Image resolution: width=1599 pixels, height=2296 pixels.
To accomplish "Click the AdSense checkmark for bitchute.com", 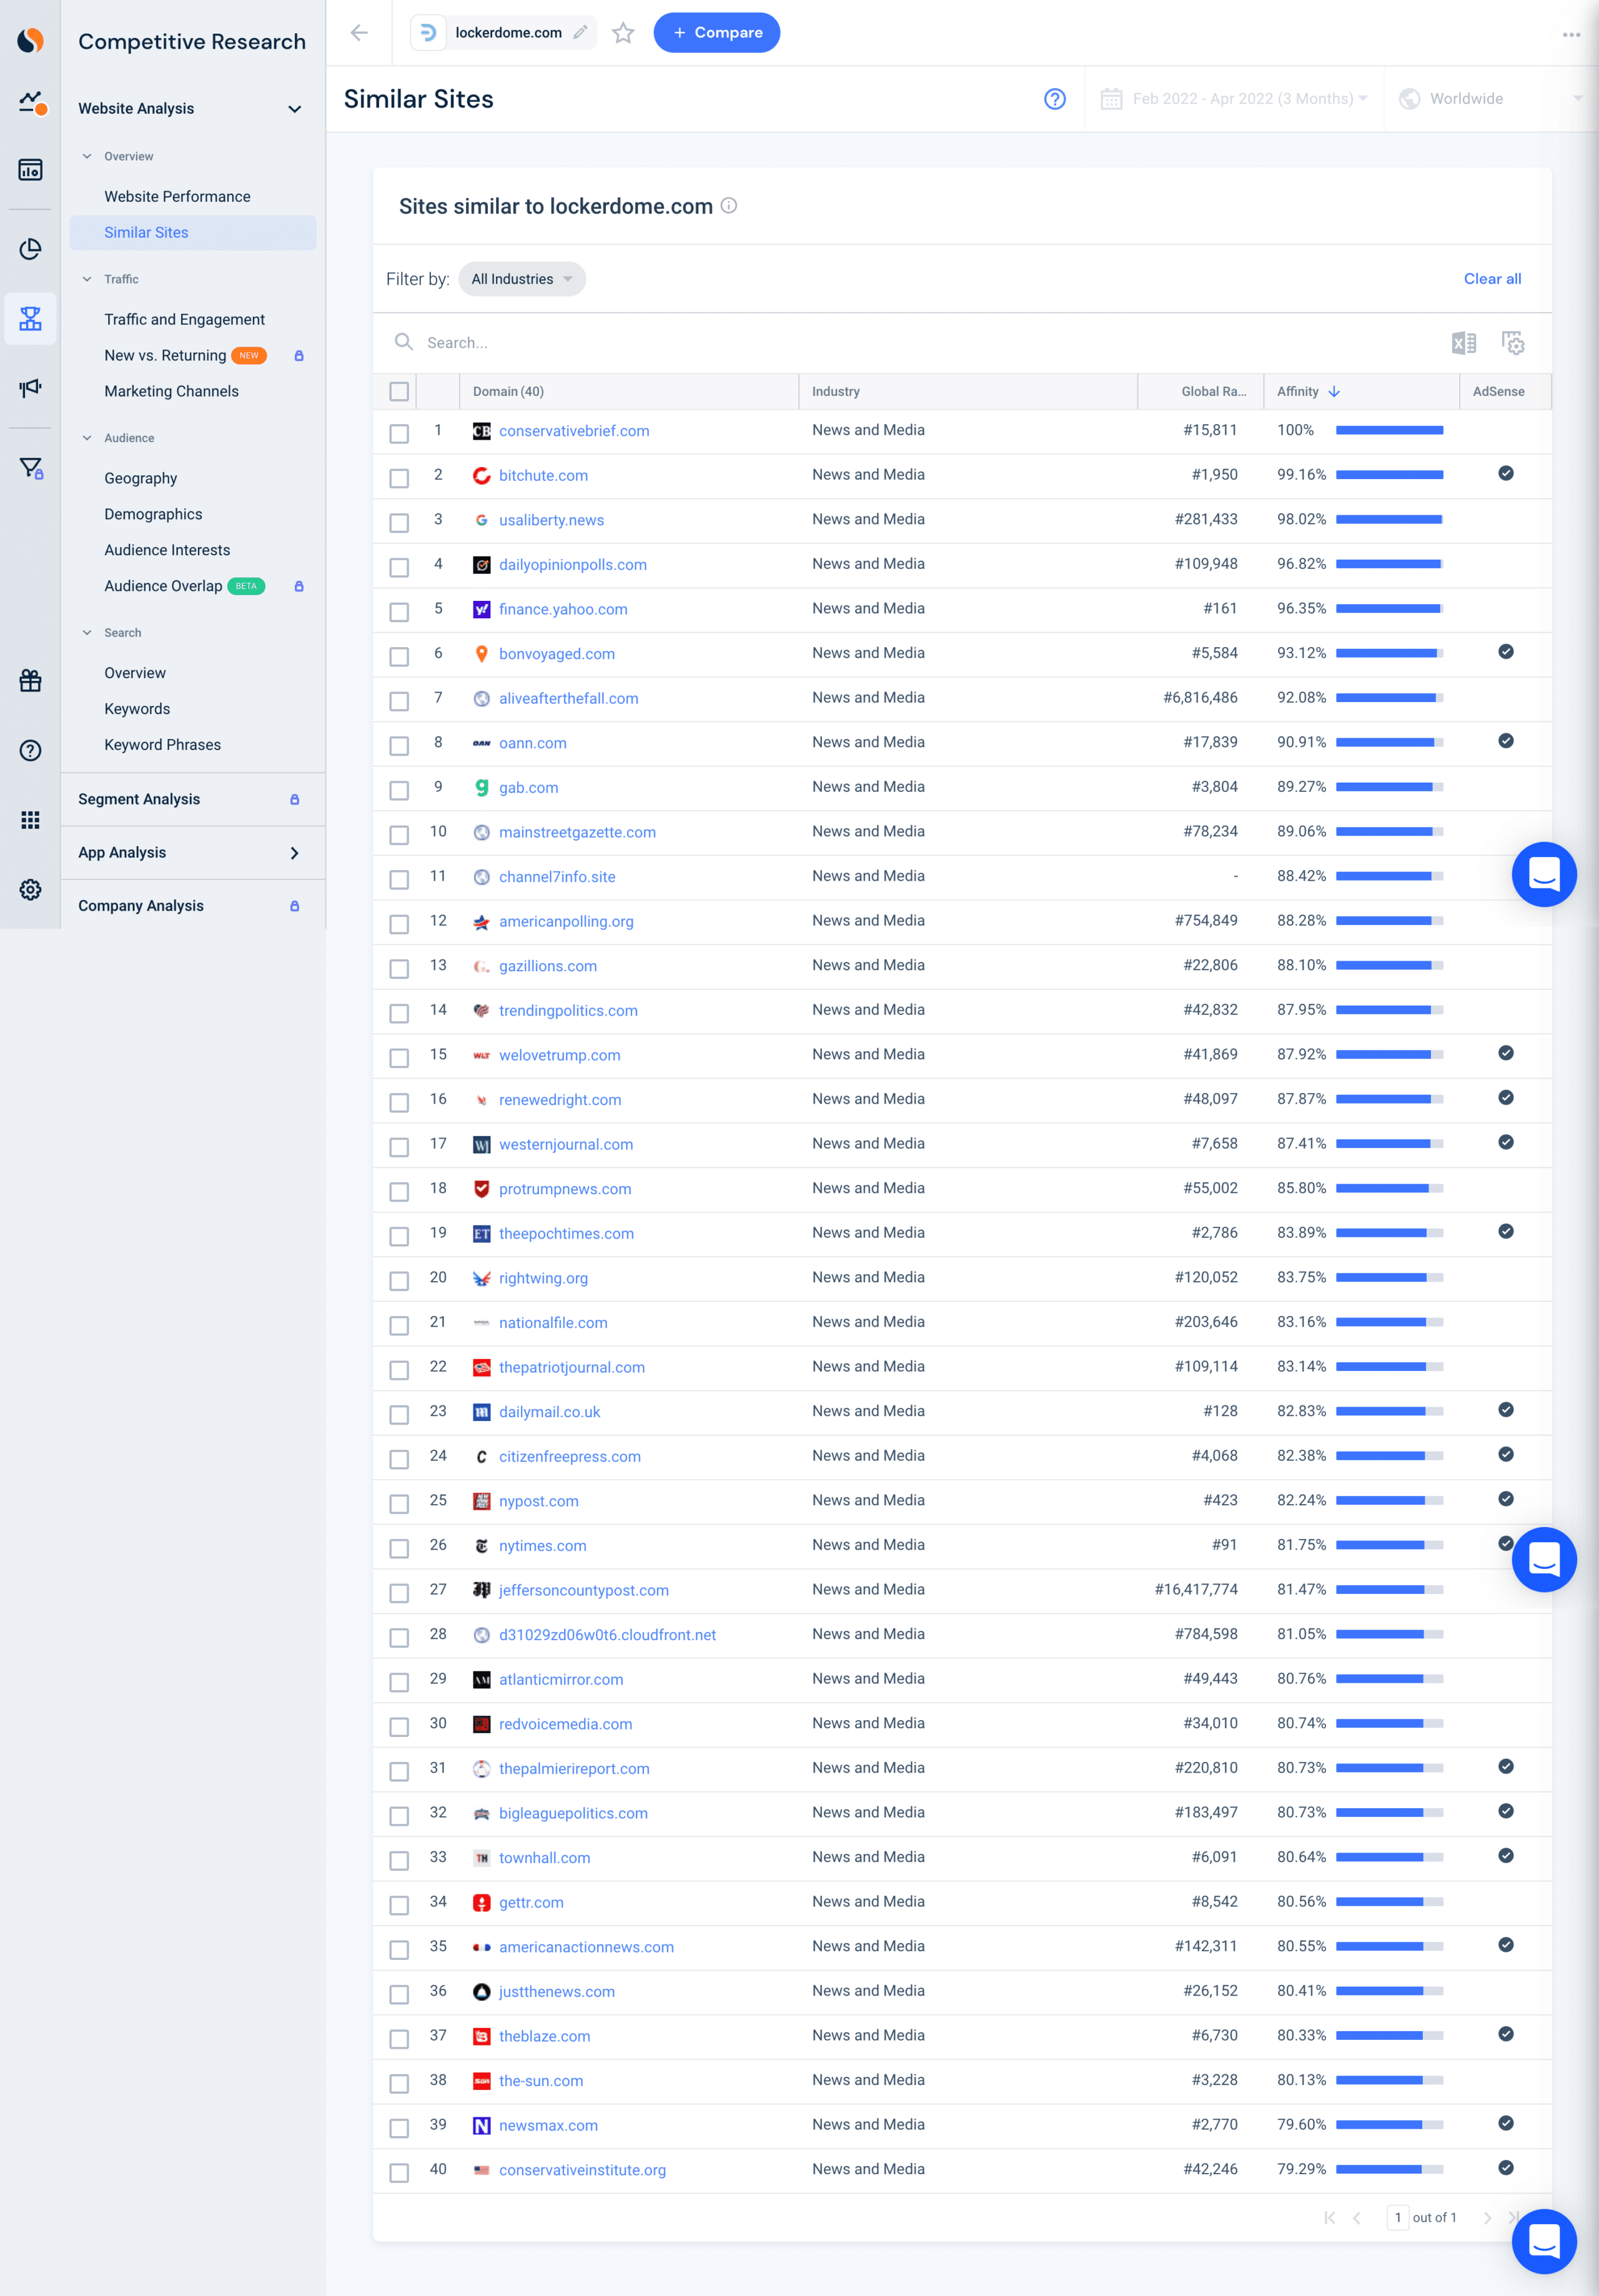I will click(x=1506, y=473).
